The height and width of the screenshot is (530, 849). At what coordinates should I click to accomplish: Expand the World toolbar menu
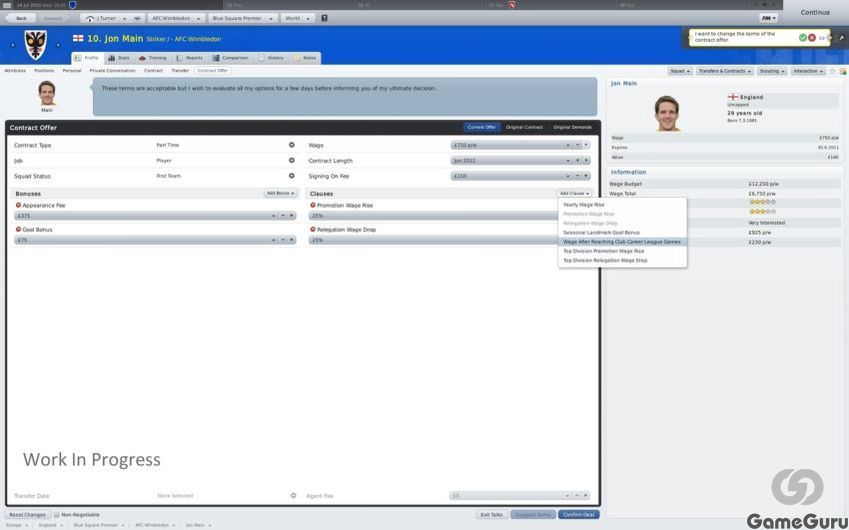(297, 18)
